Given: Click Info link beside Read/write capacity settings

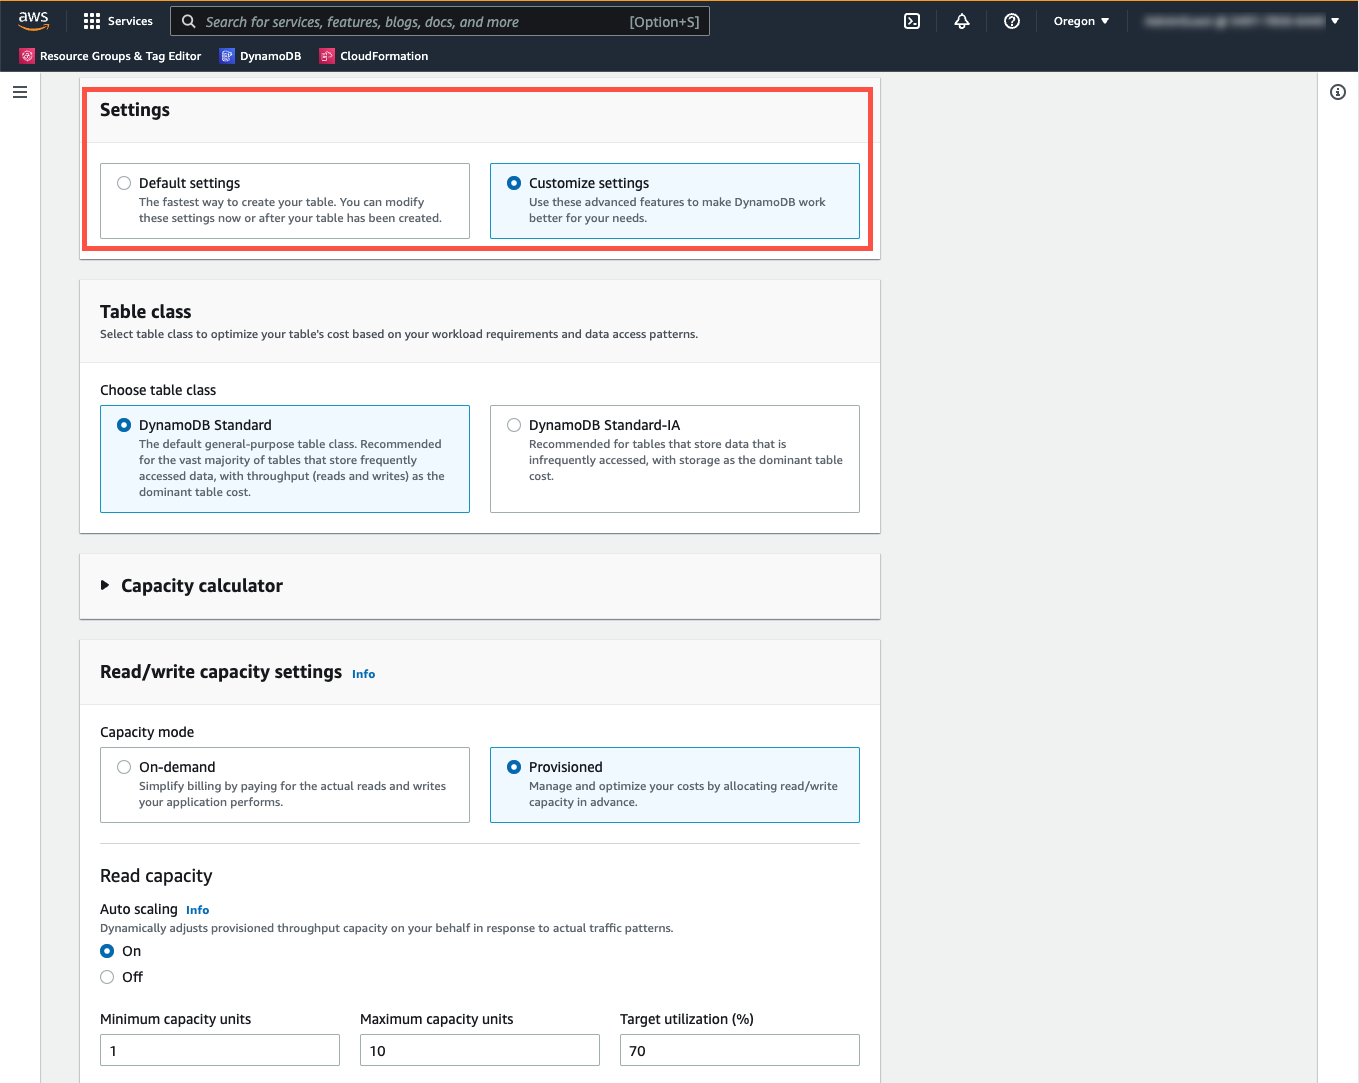Looking at the screenshot, I should pyautogui.click(x=363, y=674).
